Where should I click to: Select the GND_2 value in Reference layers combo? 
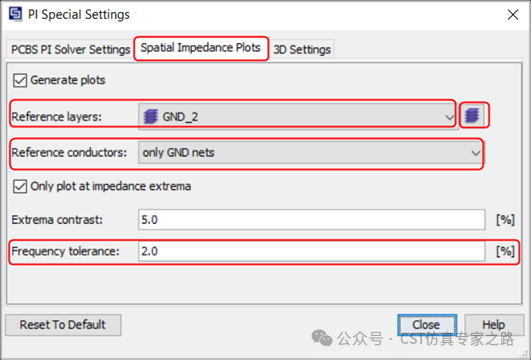tap(180, 117)
